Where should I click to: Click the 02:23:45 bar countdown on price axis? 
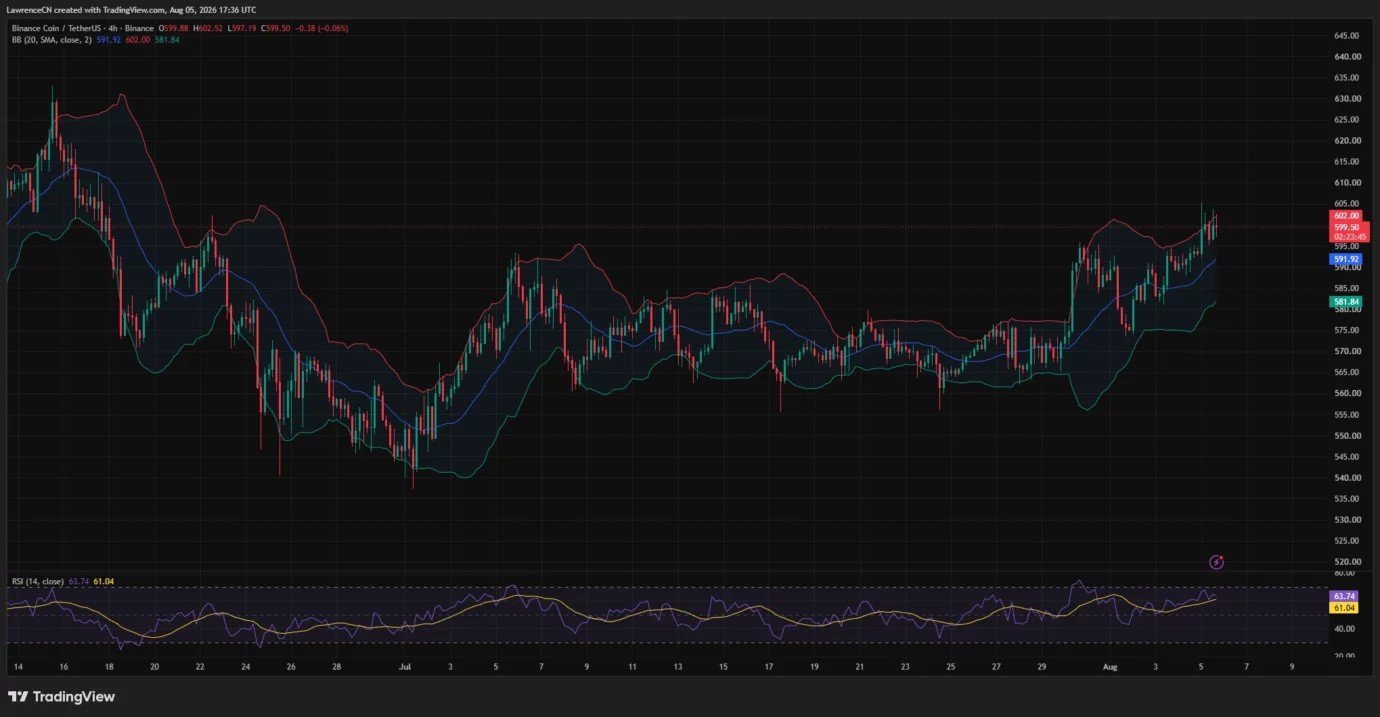[1350, 237]
